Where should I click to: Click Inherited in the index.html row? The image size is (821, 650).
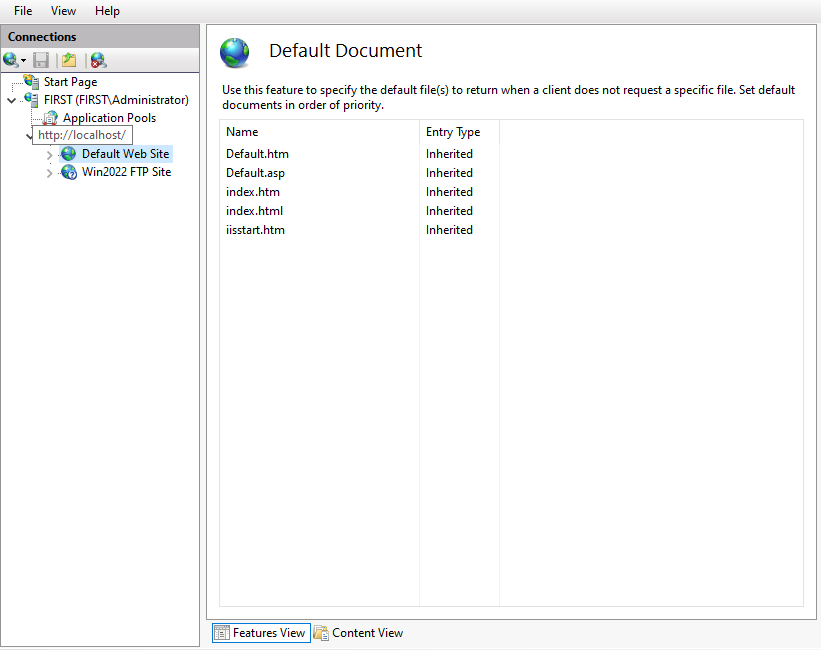point(449,211)
